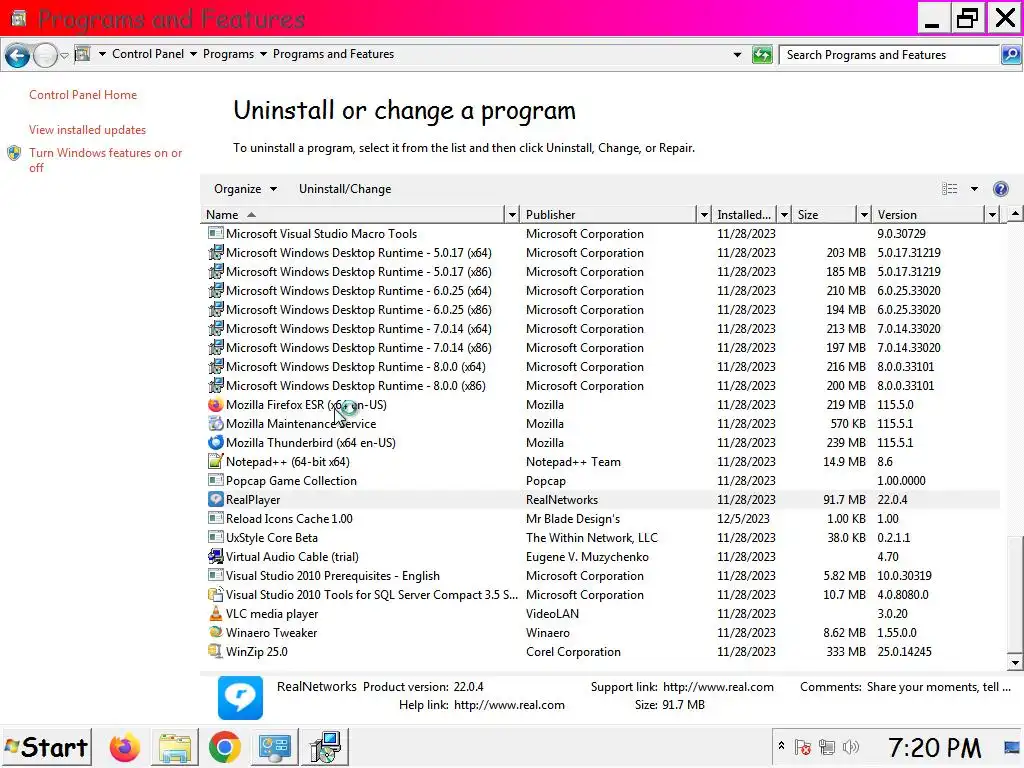Select UxStyle Core Beta row
1024x768 pixels.
[x=601, y=538]
